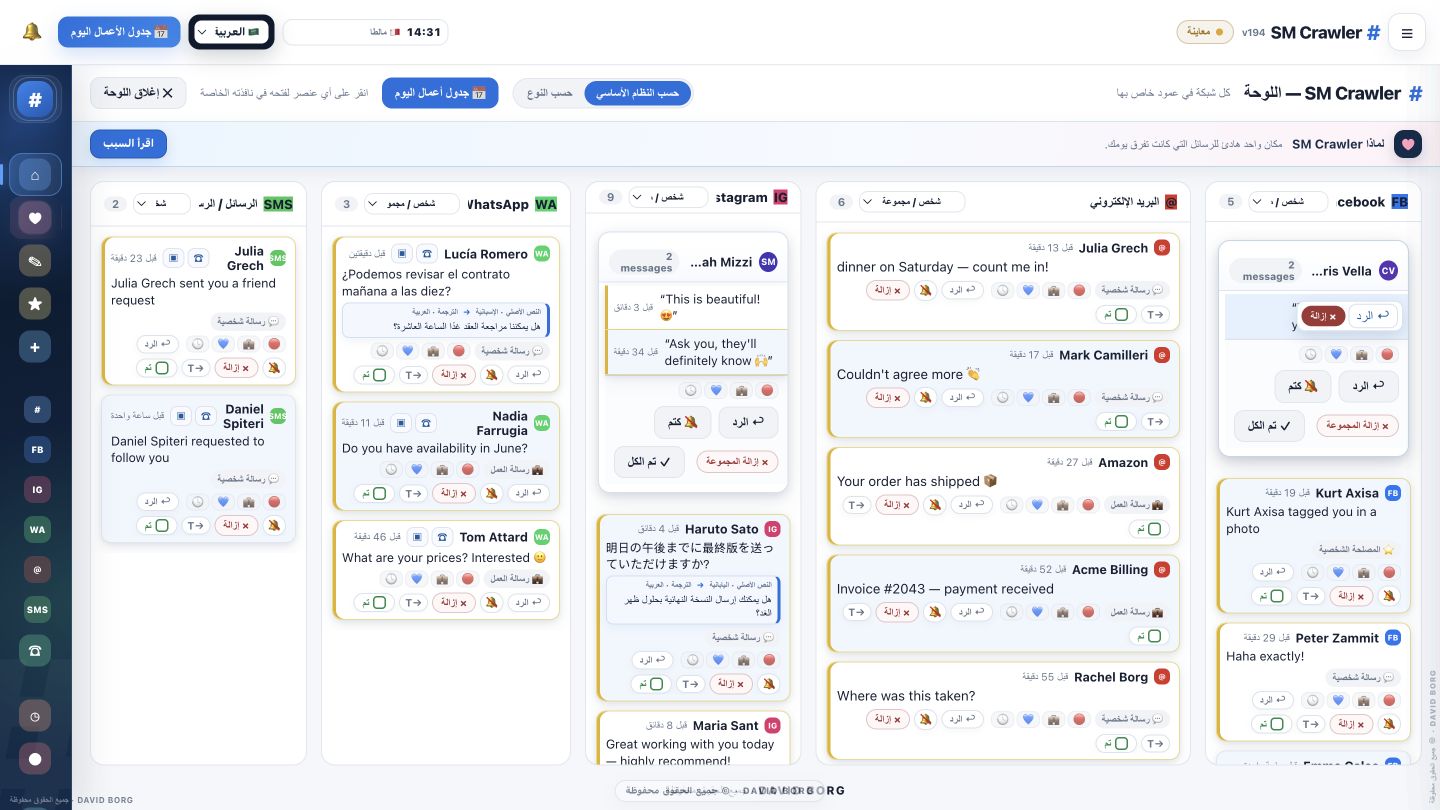The image size is (1440, 810).
Task: Click جدول أعمال اليوم in the board toolbar
Action: pyautogui.click(x=440, y=93)
